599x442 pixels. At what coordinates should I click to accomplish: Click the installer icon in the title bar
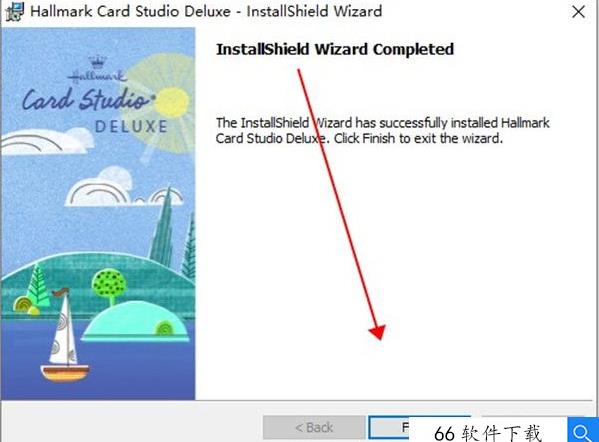15,11
